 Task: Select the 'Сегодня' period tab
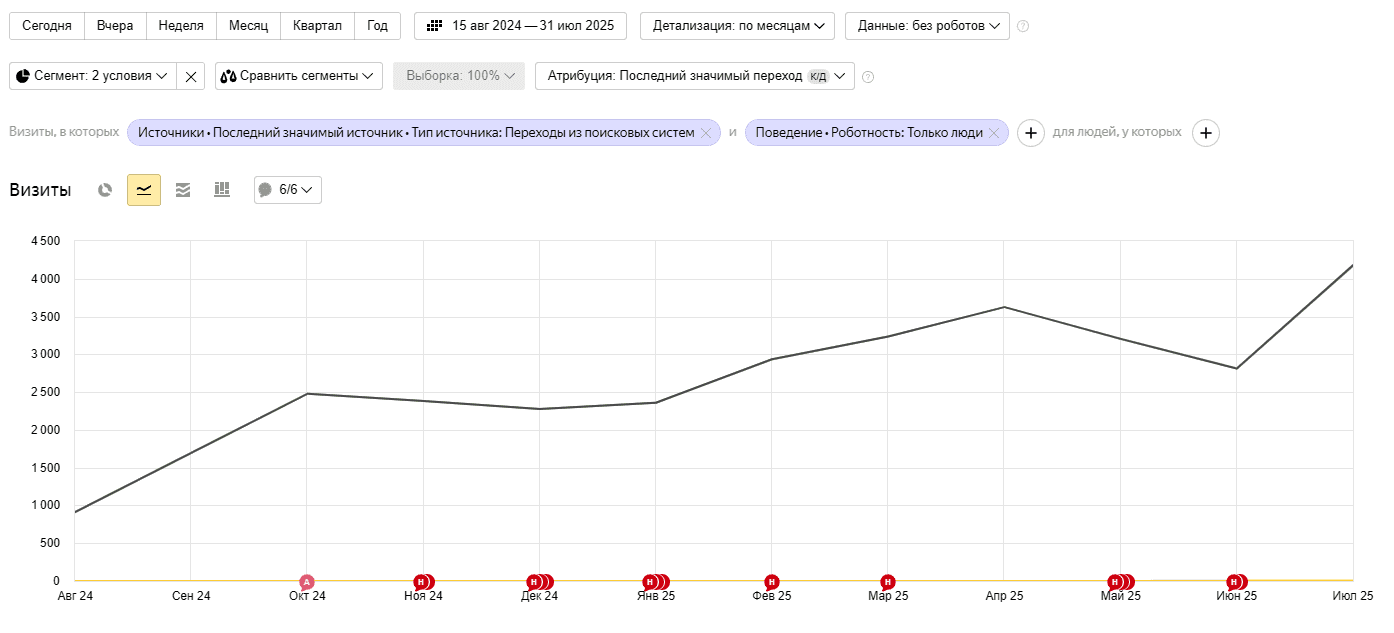47,26
